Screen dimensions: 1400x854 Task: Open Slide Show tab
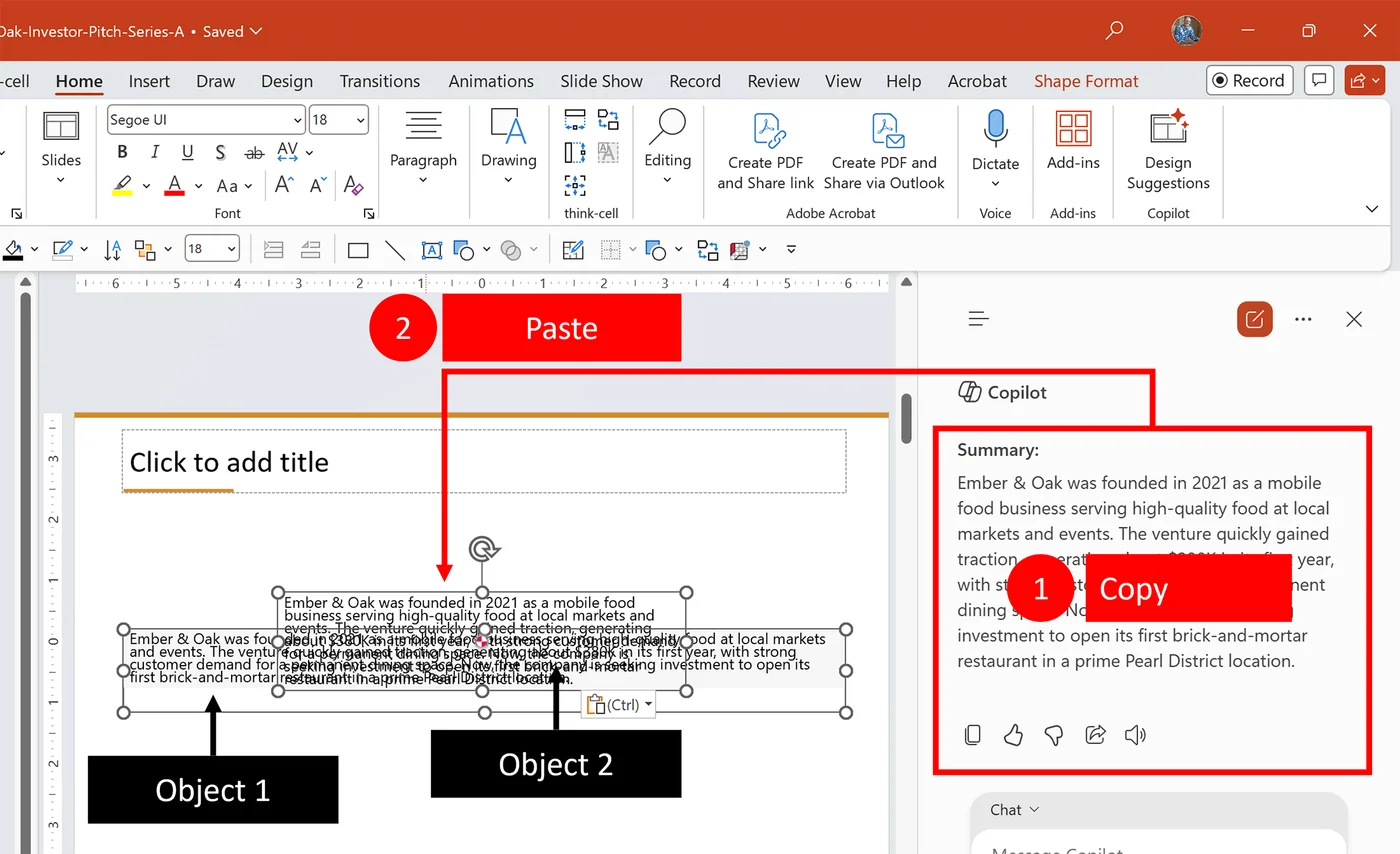click(601, 81)
